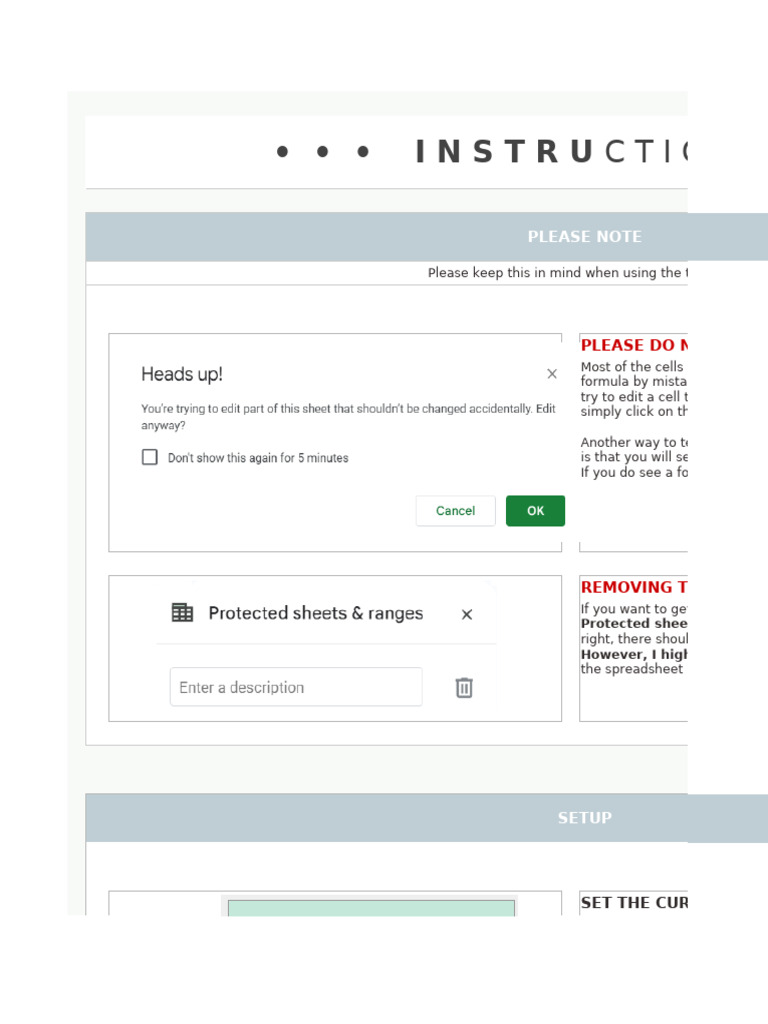The height and width of the screenshot is (1024, 768).
Task: Click the red REMOVING heading
Action: pos(634,587)
